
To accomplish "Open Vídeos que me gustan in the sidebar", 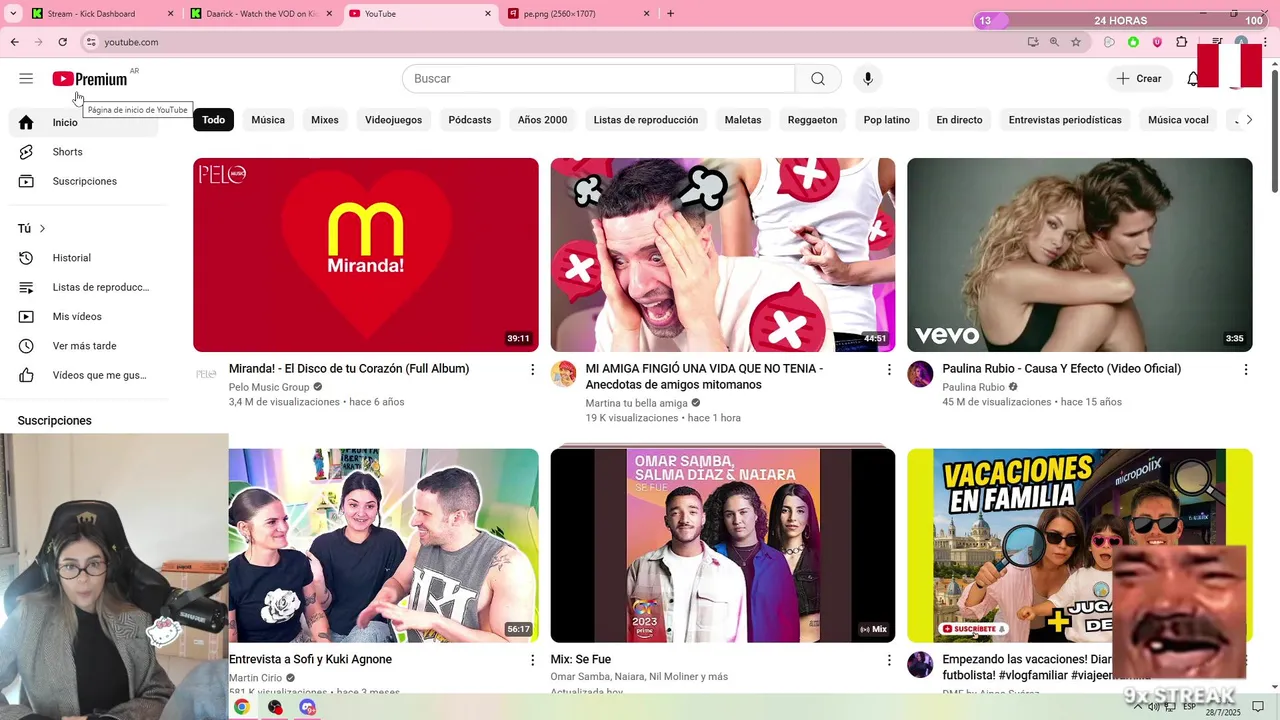I will pos(84,375).
